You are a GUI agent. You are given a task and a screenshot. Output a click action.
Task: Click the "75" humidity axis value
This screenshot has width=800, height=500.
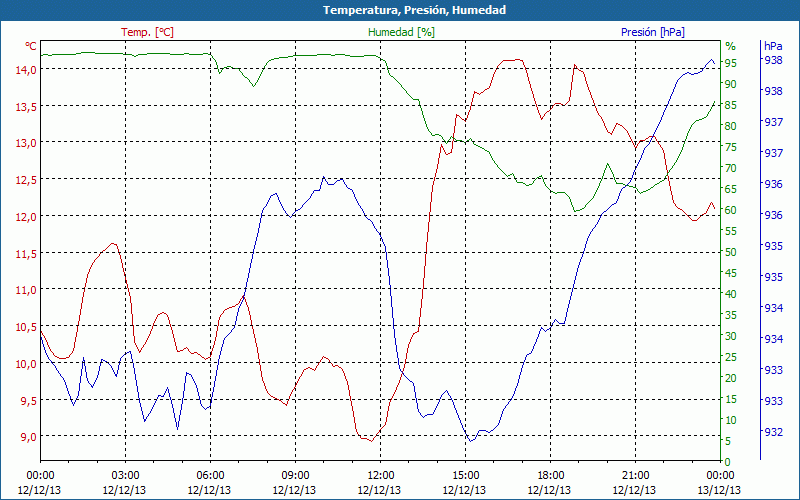click(x=731, y=147)
